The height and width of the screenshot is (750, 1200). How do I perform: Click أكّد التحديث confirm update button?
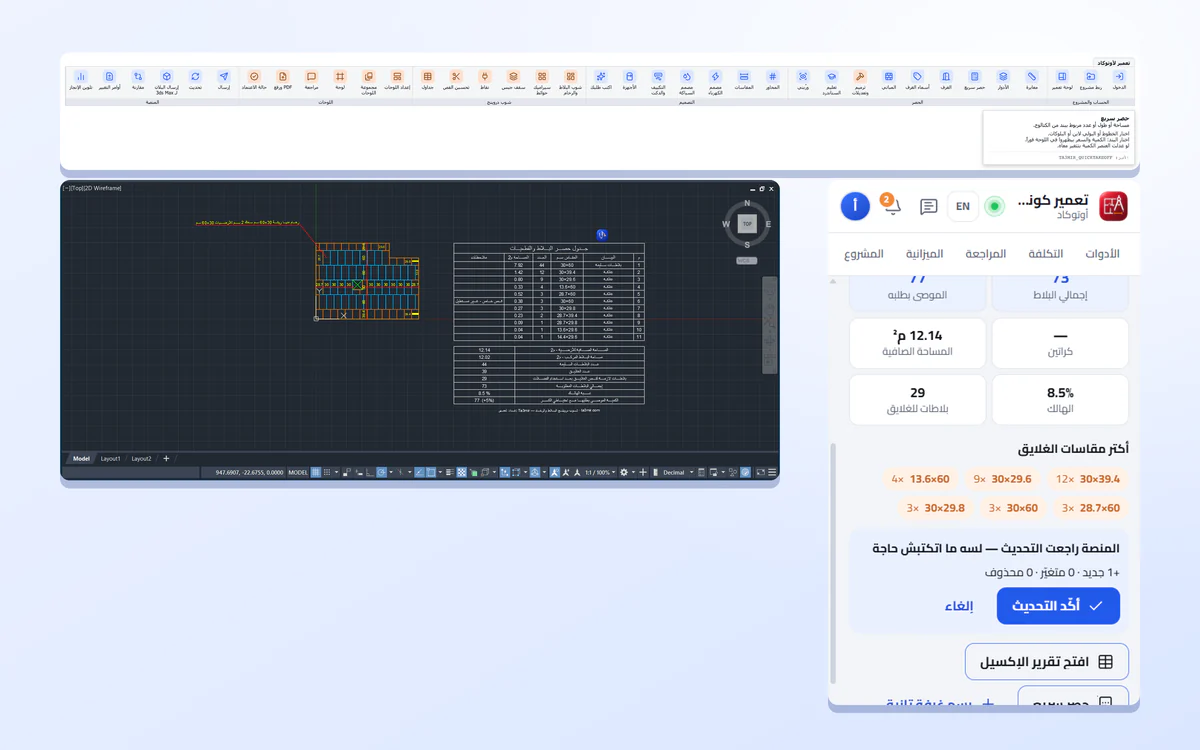coord(1058,606)
